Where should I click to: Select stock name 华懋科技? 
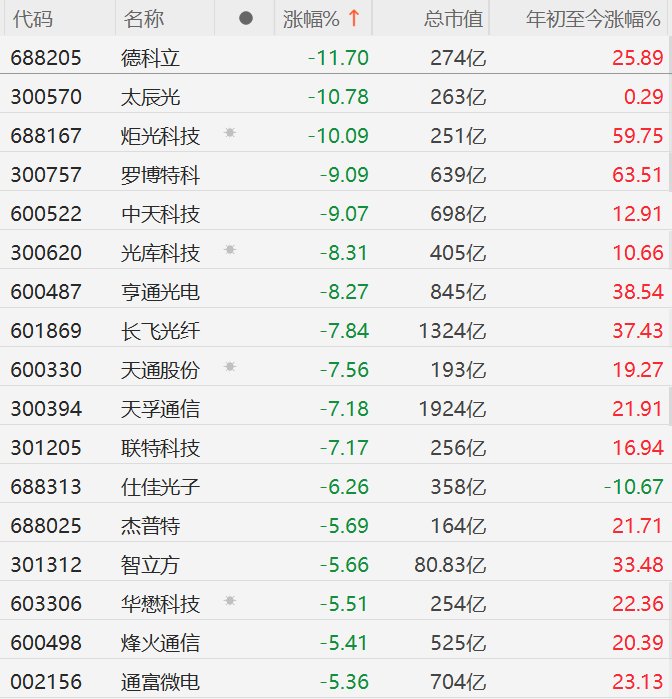[x=160, y=604]
